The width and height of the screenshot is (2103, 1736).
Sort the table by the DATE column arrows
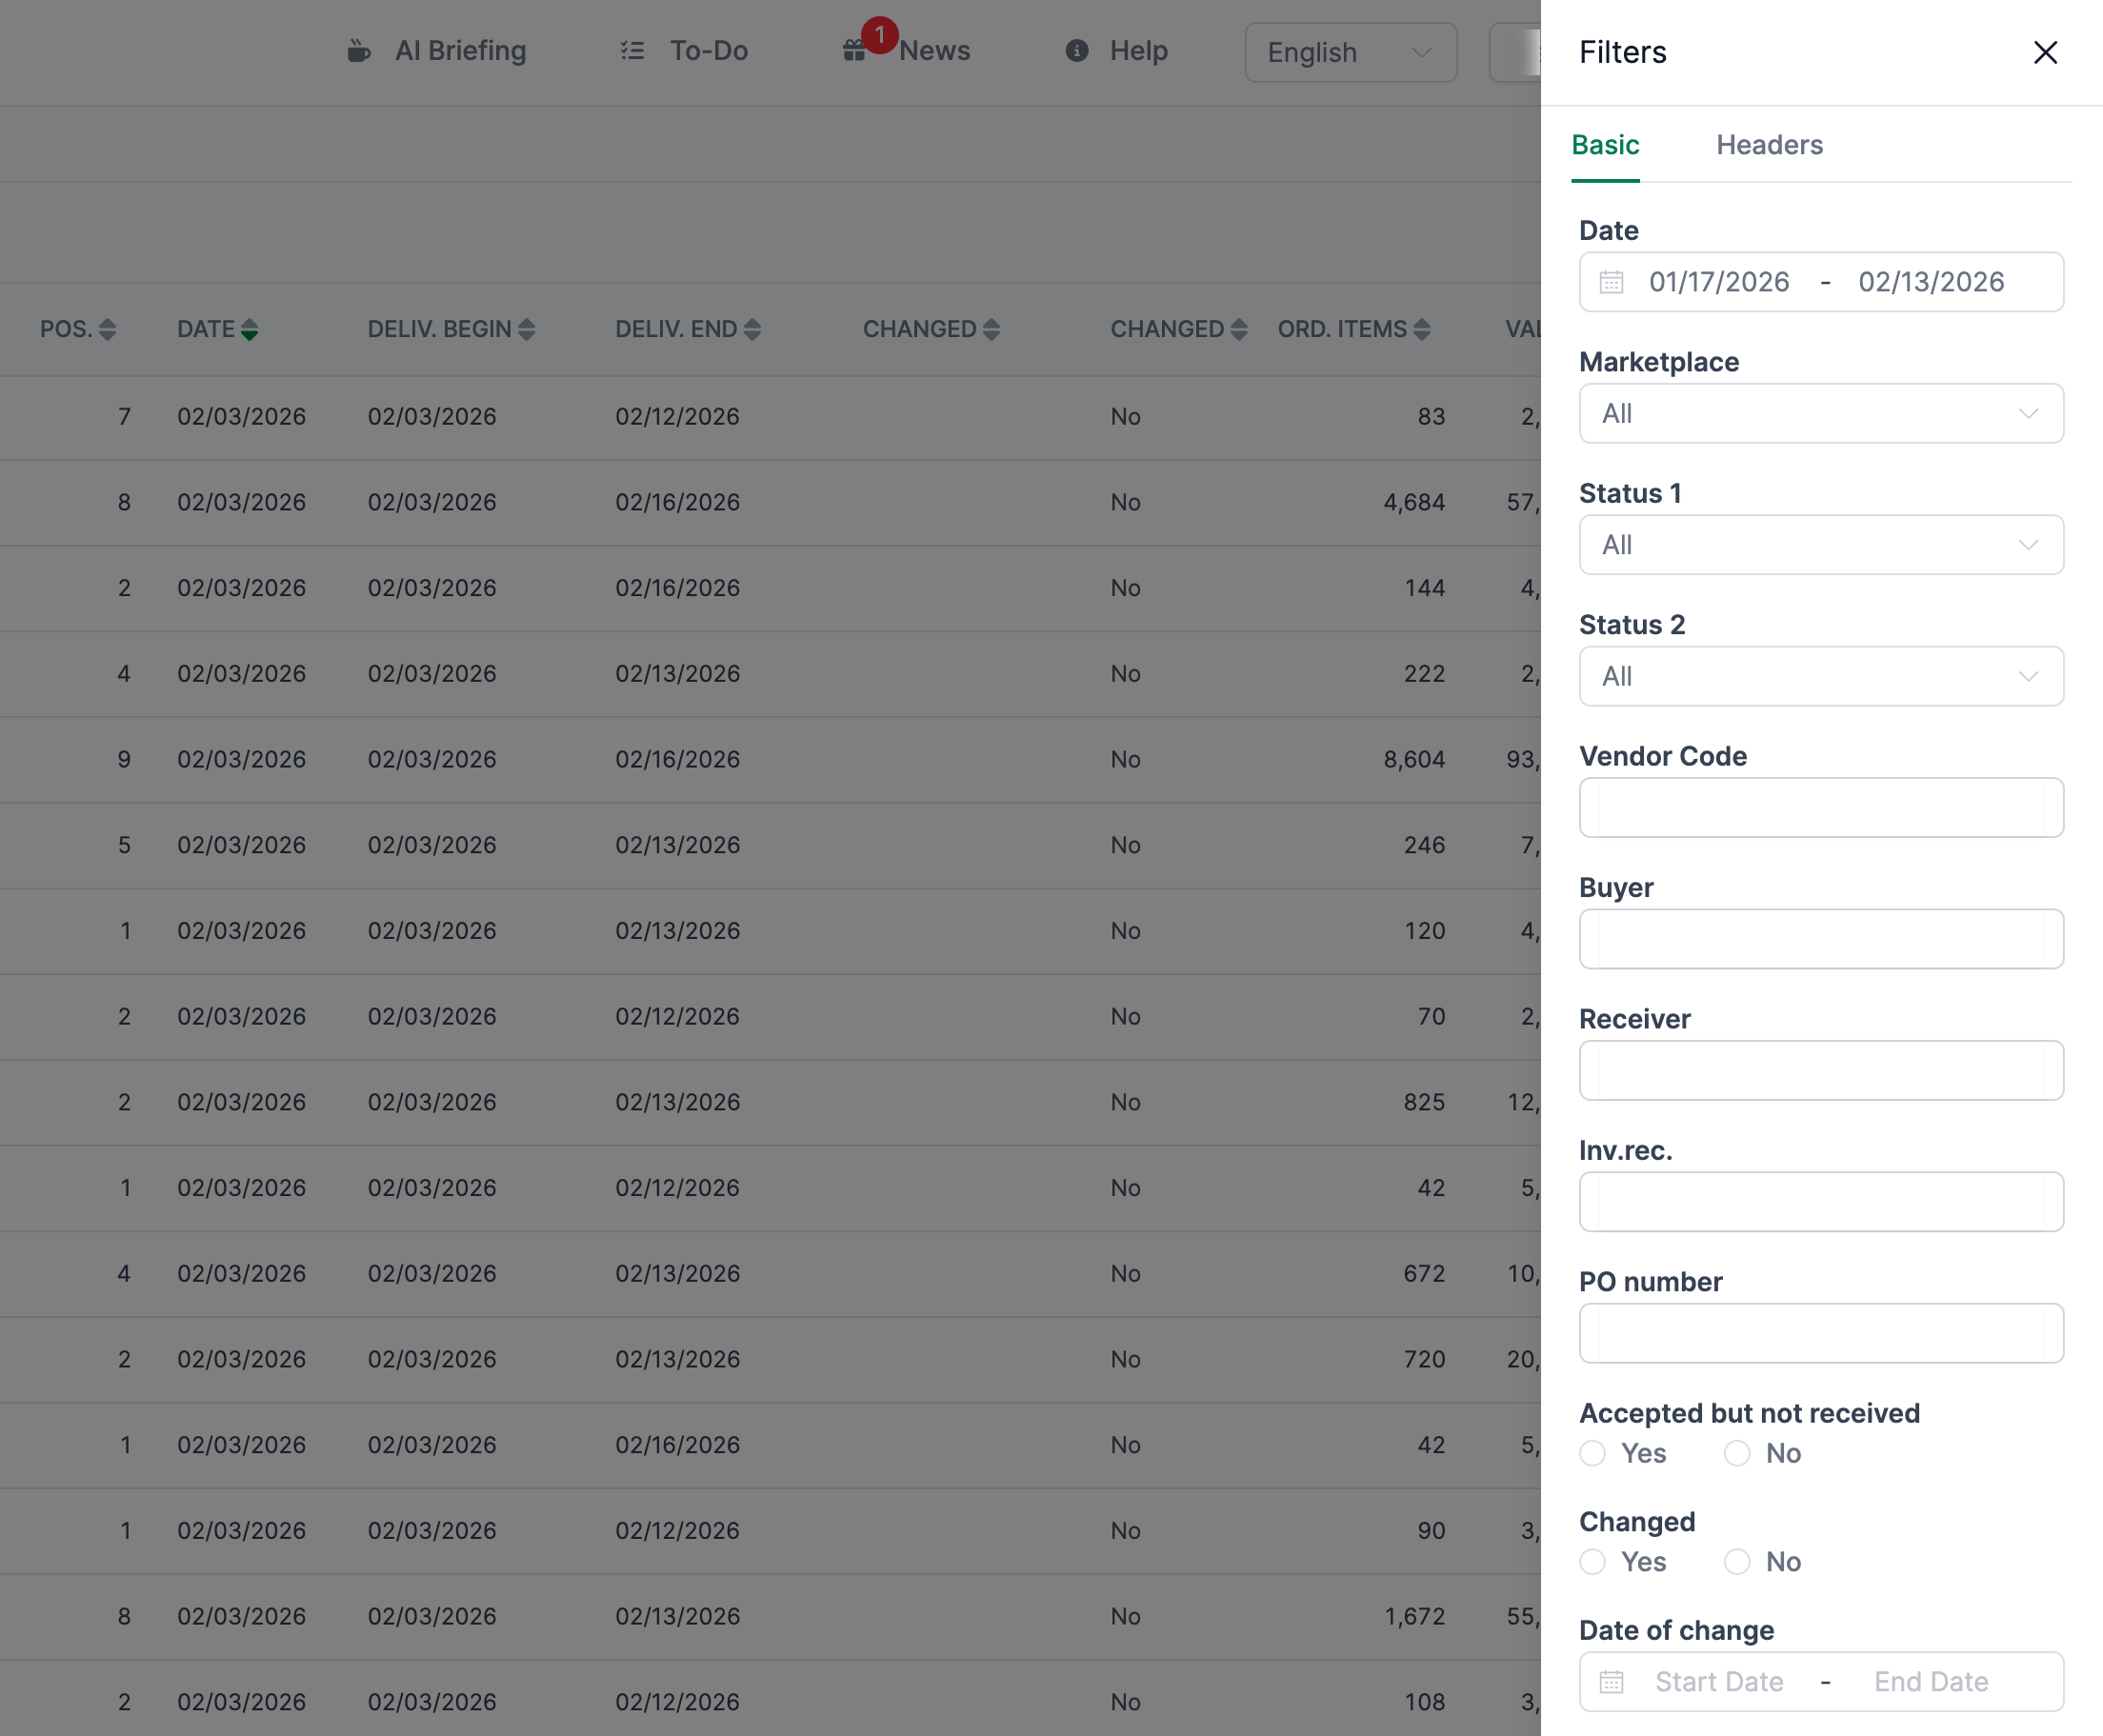click(x=250, y=328)
